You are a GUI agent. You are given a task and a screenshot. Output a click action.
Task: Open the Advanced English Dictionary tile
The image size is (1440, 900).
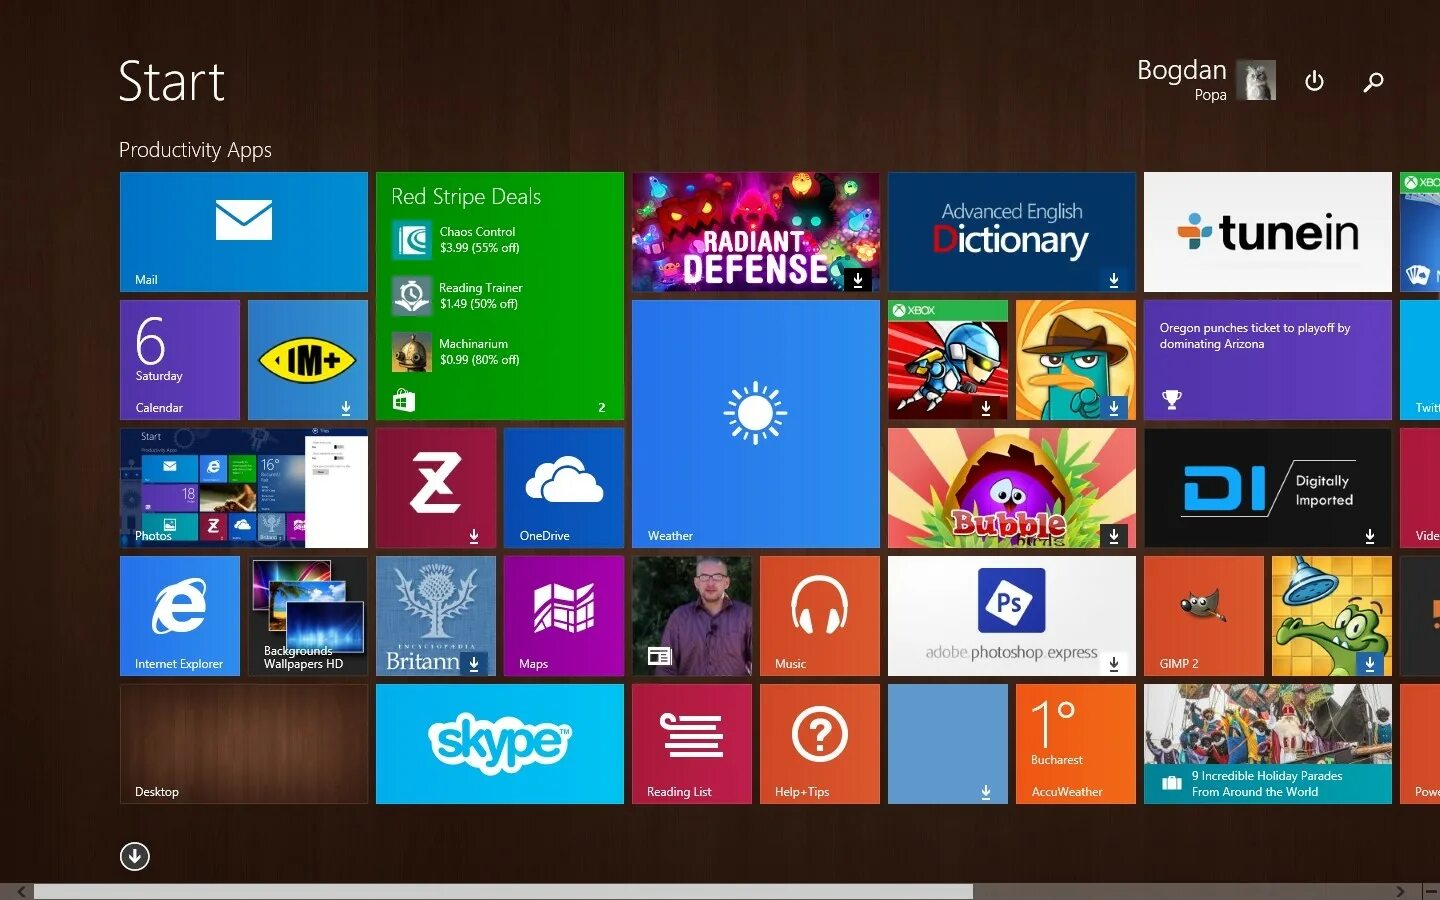click(x=1012, y=232)
